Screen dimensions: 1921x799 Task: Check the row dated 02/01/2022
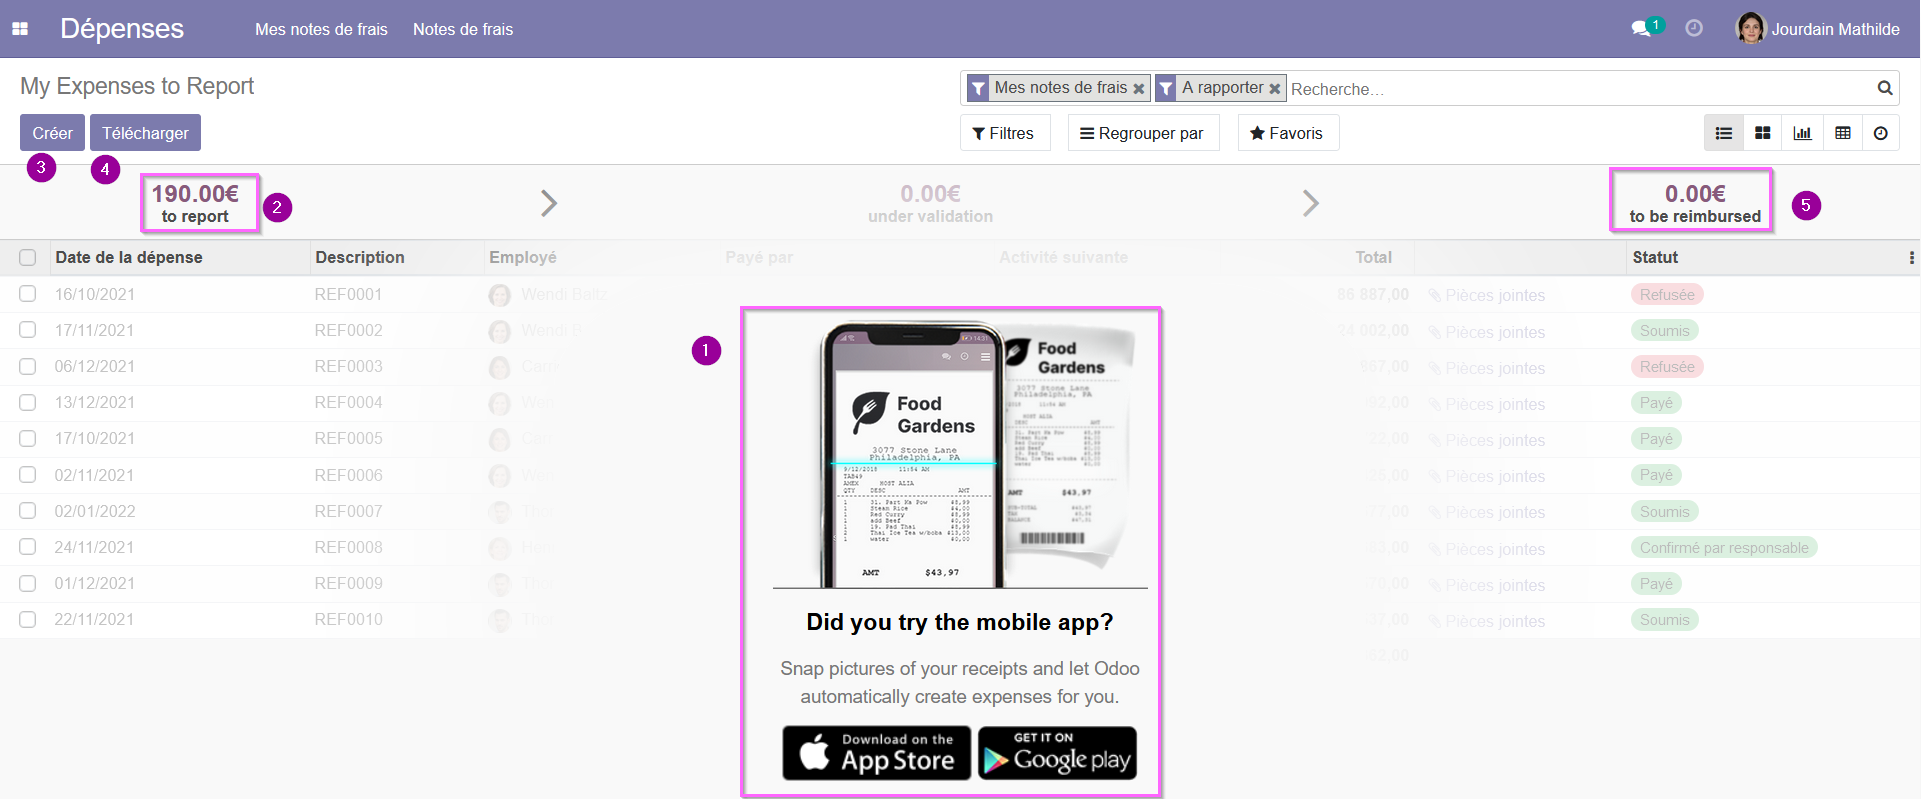pos(28,511)
